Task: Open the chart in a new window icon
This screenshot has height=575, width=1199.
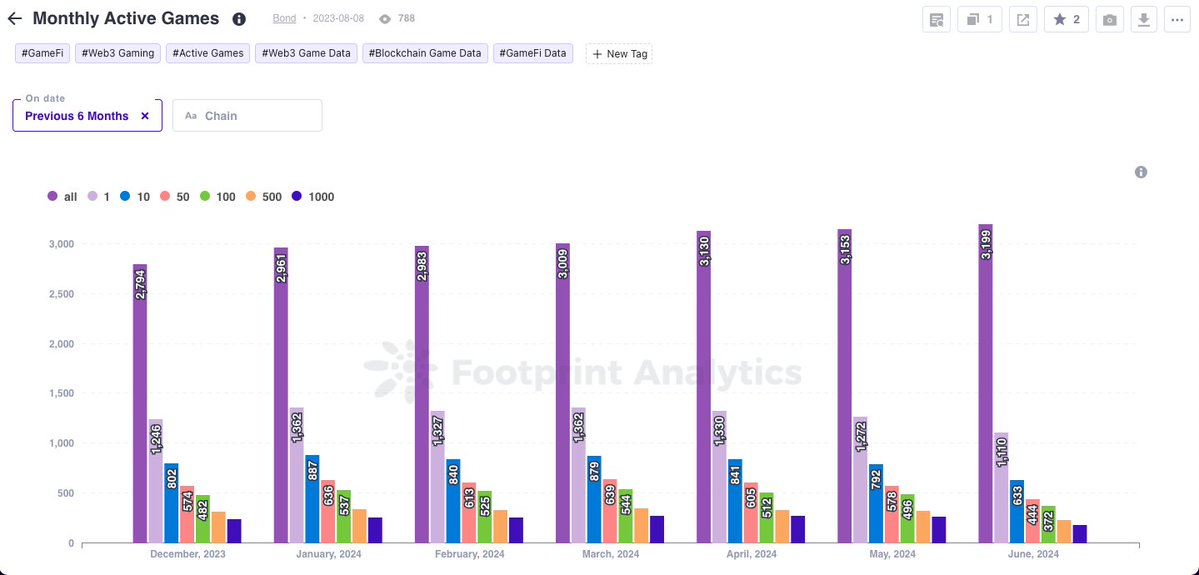Action: (x=1023, y=19)
